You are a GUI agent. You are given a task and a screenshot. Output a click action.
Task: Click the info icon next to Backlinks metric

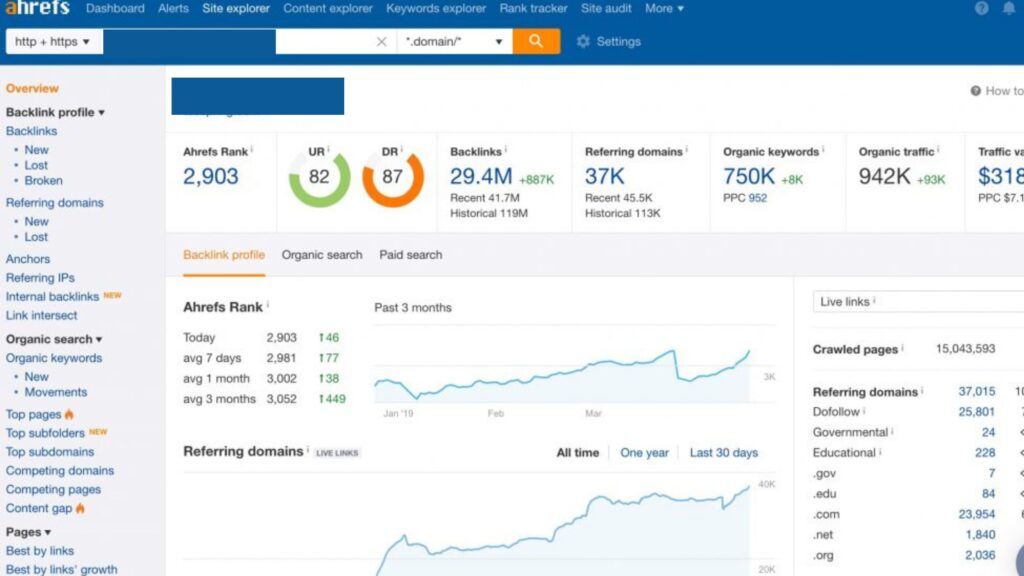click(505, 150)
